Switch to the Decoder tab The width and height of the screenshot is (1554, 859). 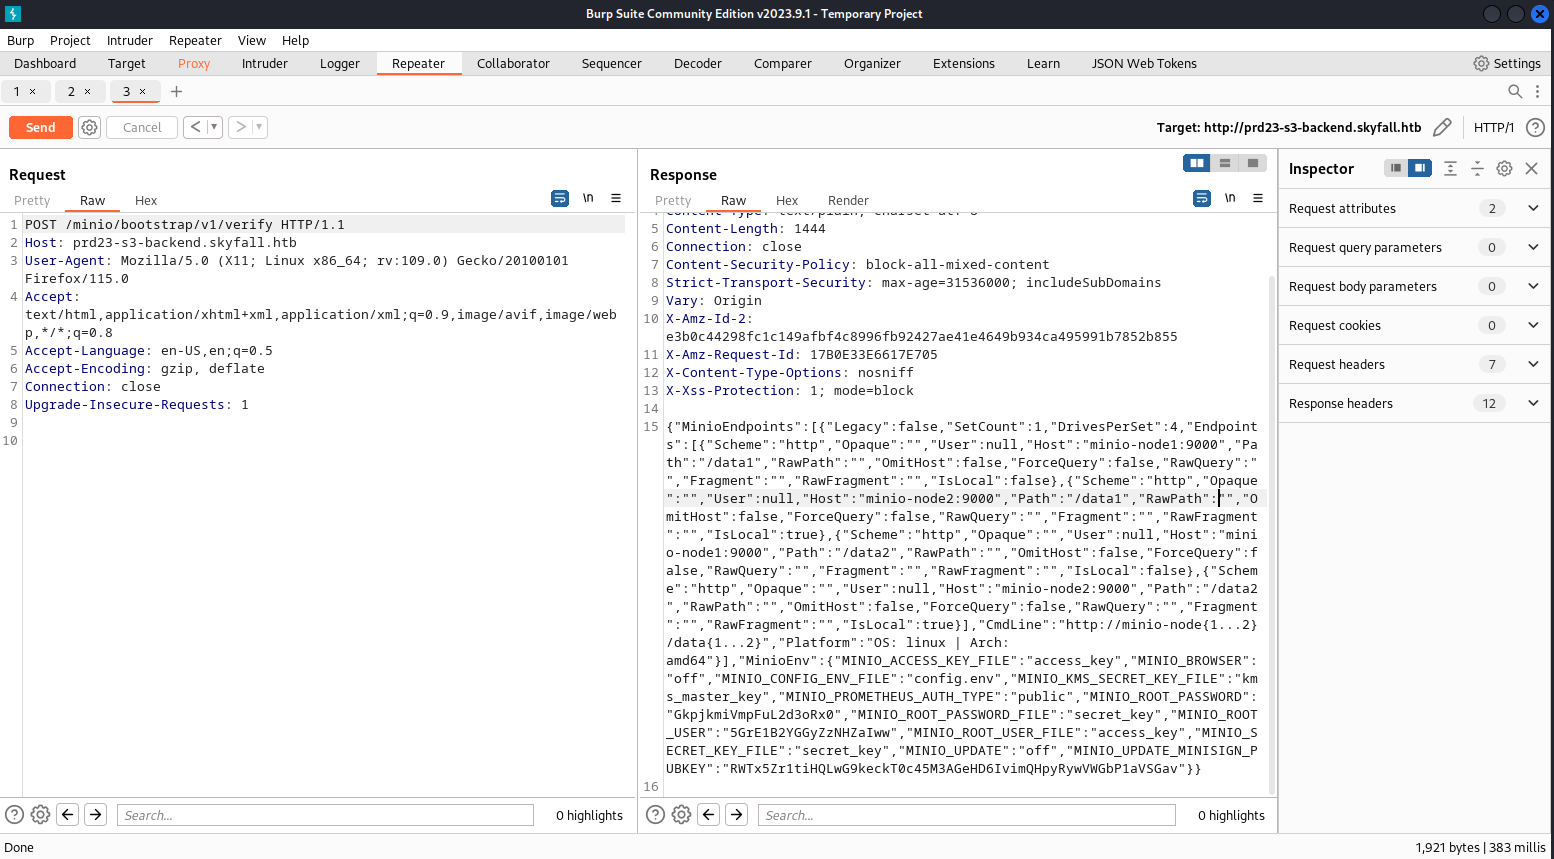pyautogui.click(x=698, y=63)
